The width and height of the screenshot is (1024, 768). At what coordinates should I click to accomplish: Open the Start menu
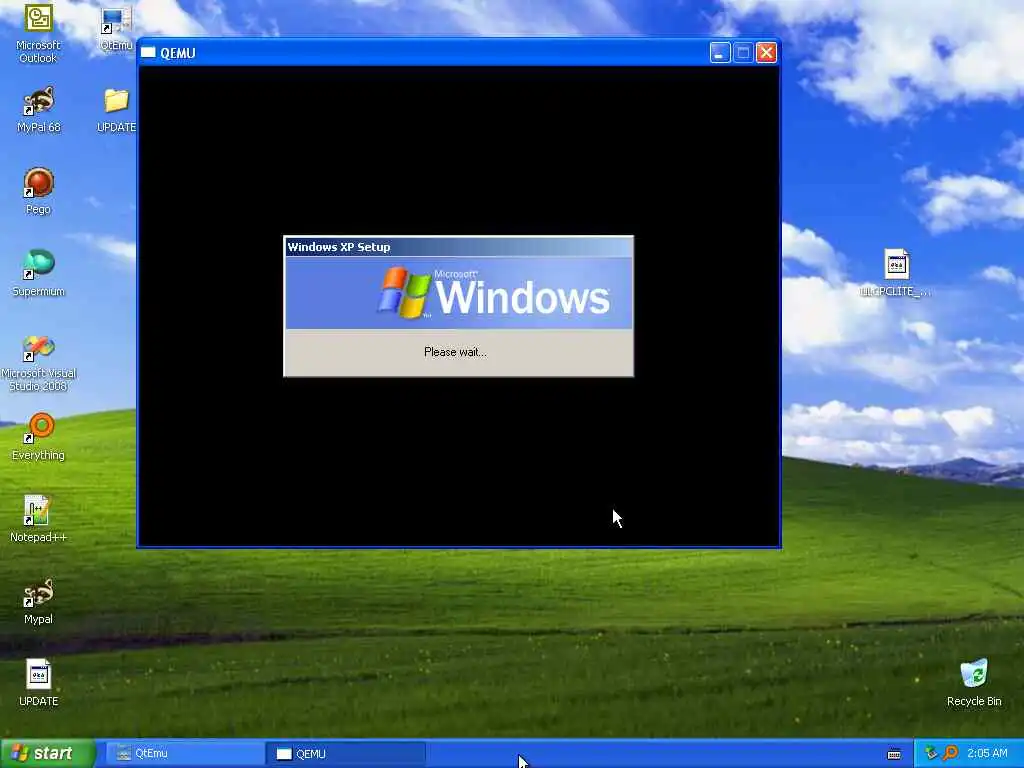pyautogui.click(x=48, y=754)
